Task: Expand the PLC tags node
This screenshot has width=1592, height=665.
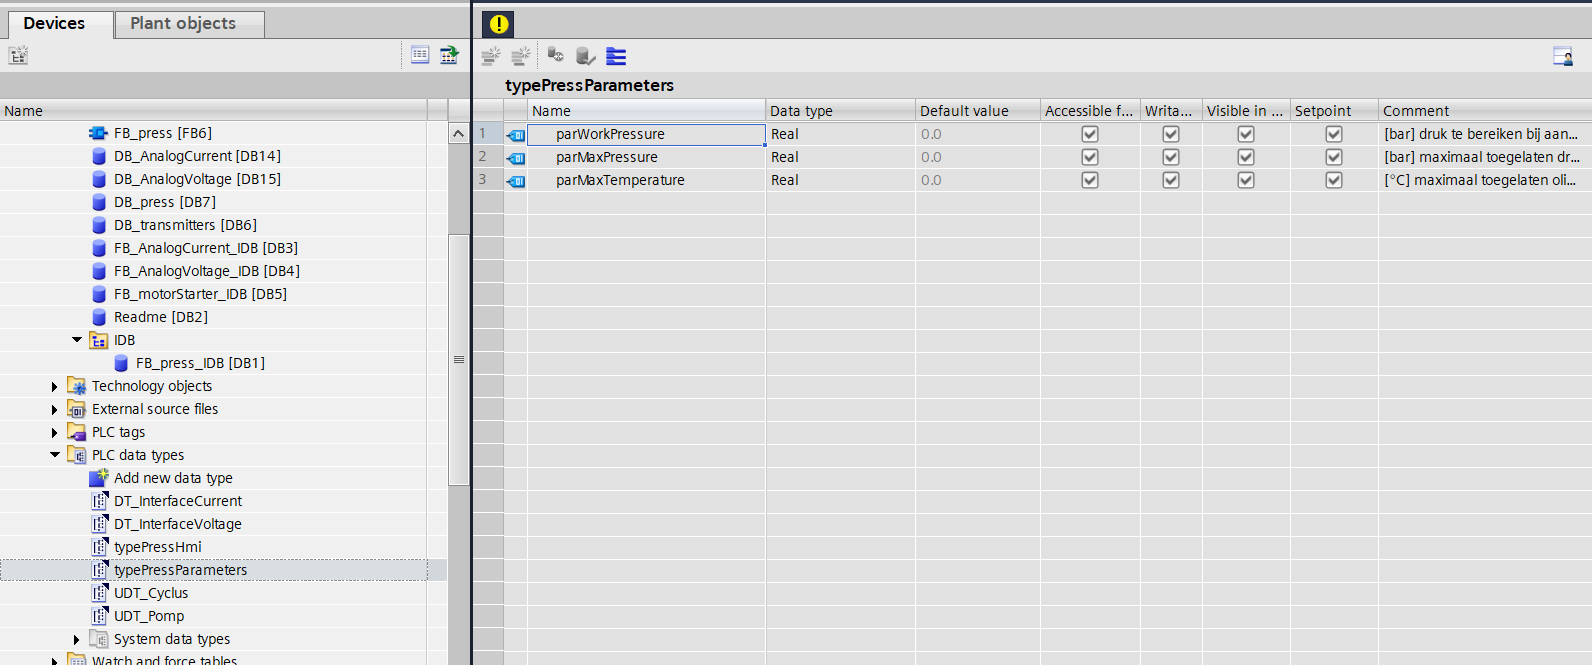Action: pyautogui.click(x=55, y=432)
